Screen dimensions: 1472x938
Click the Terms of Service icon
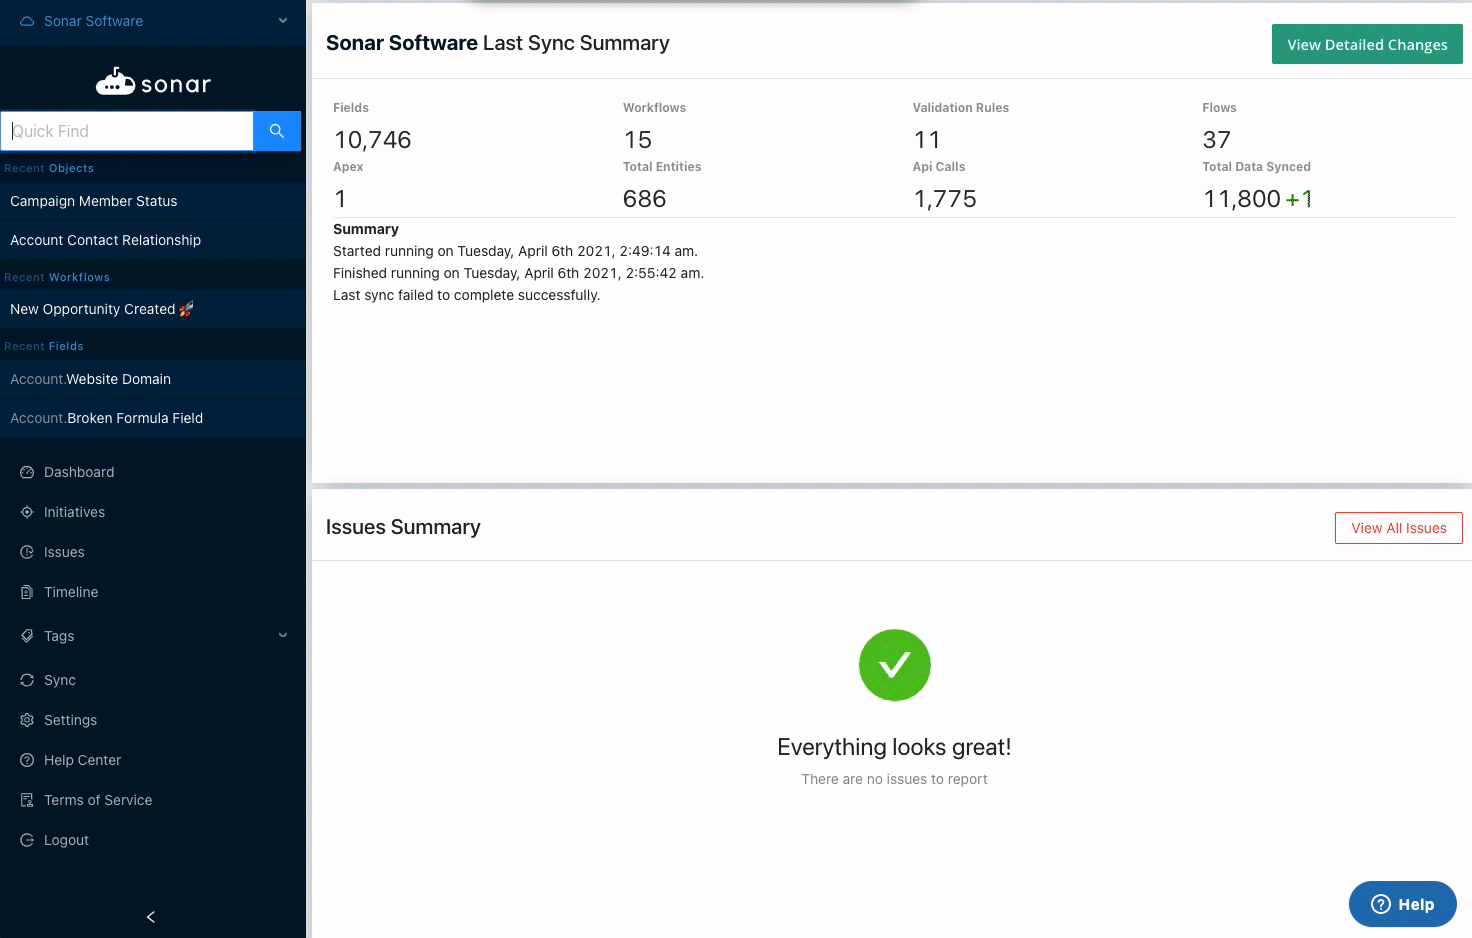click(x=27, y=800)
